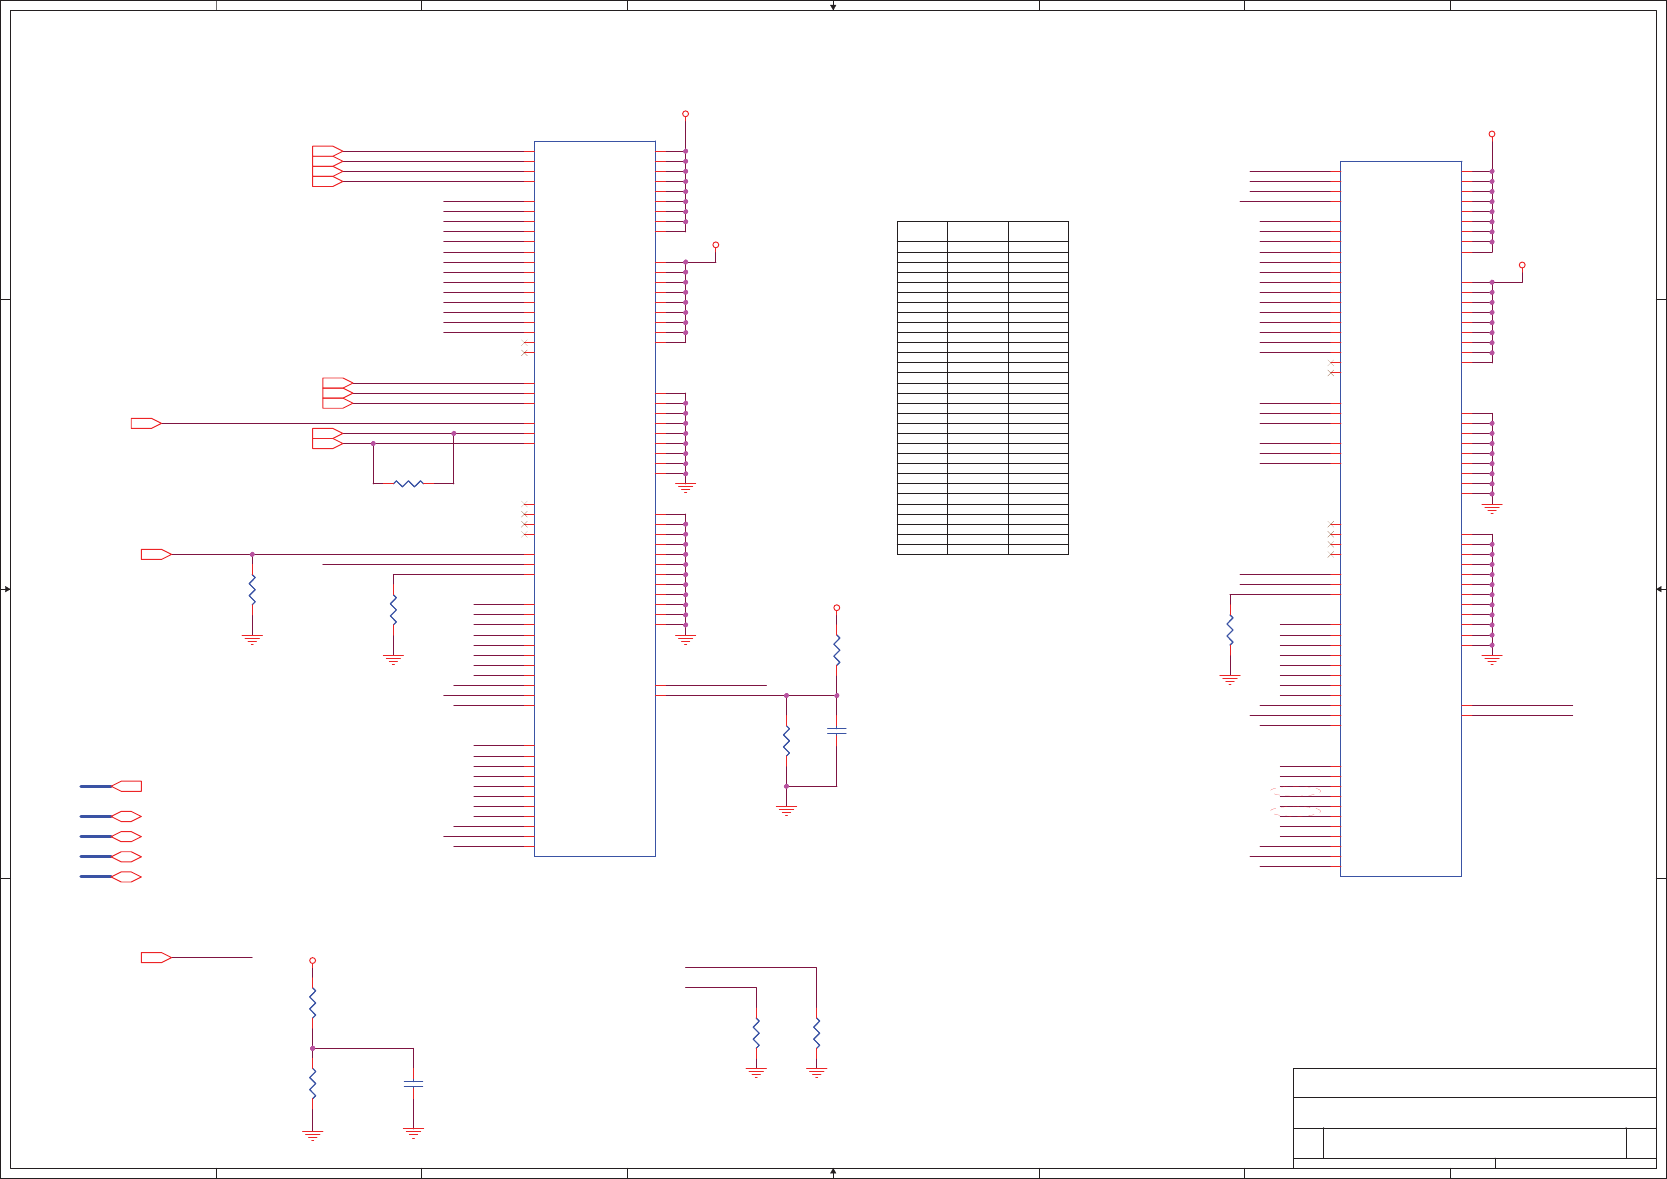
Task: Select the upper resistor of the bottom-left divider
Action: [x=313, y=1004]
